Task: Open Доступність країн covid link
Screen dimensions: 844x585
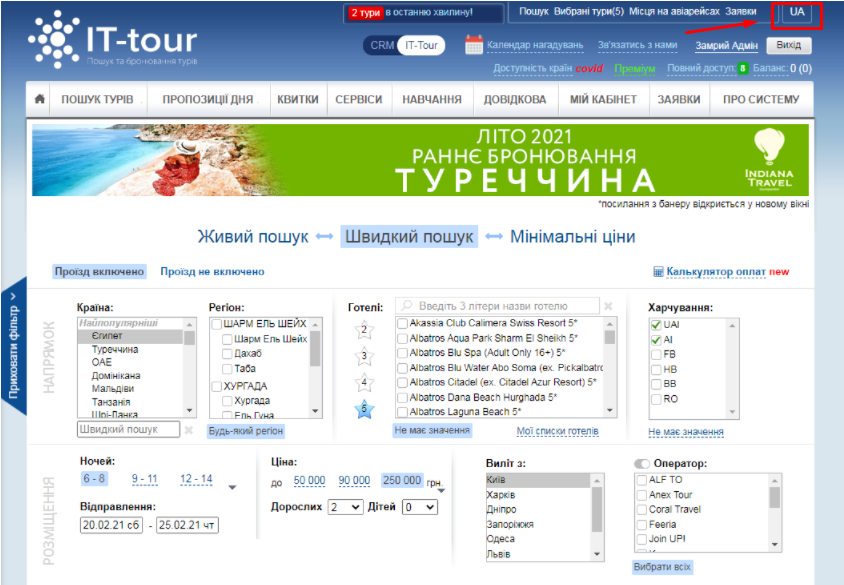Action: click(548, 68)
